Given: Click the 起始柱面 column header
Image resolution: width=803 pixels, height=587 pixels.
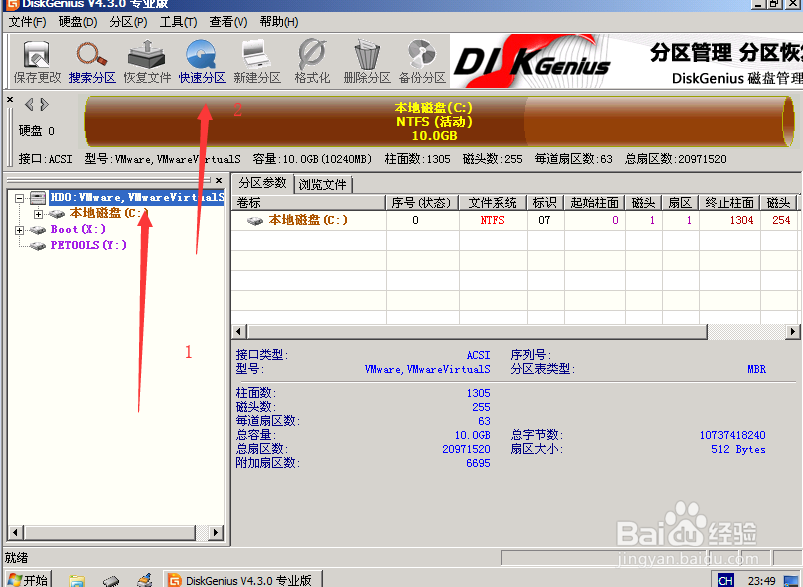Looking at the screenshot, I should coord(595,203).
